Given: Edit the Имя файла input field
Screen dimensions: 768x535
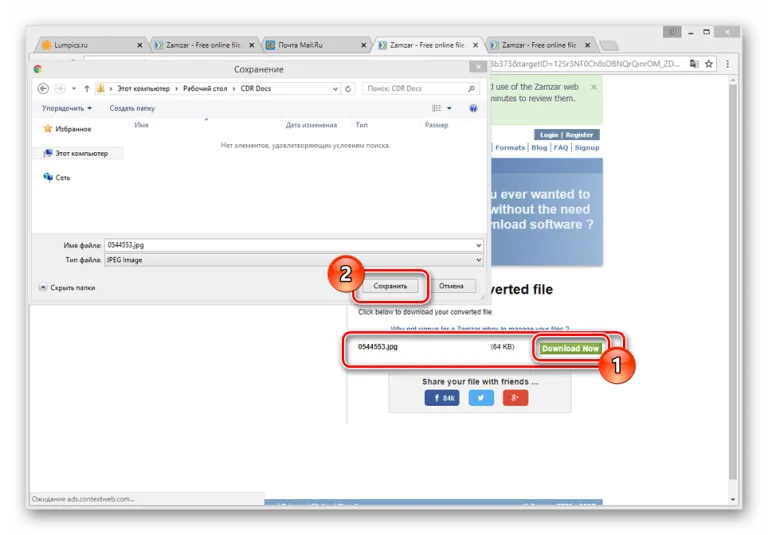Looking at the screenshot, I should pos(293,244).
